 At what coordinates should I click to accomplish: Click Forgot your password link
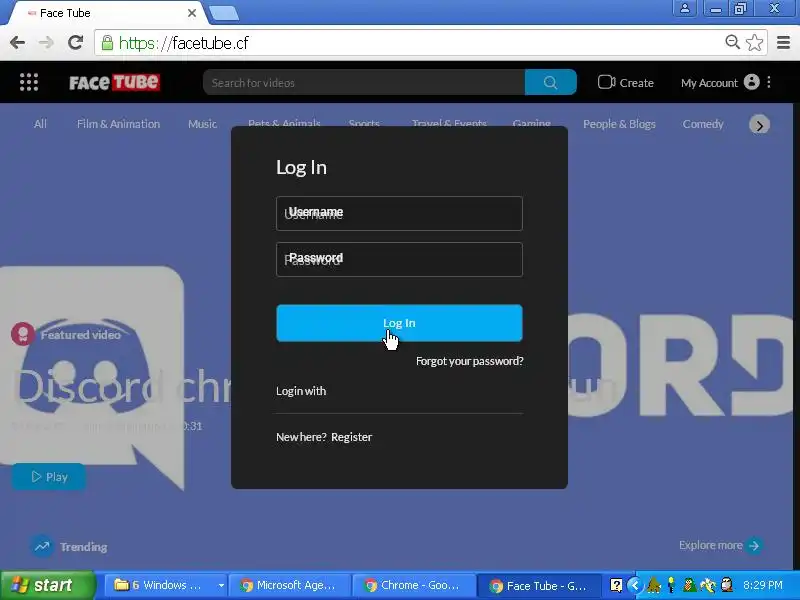tap(469, 361)
